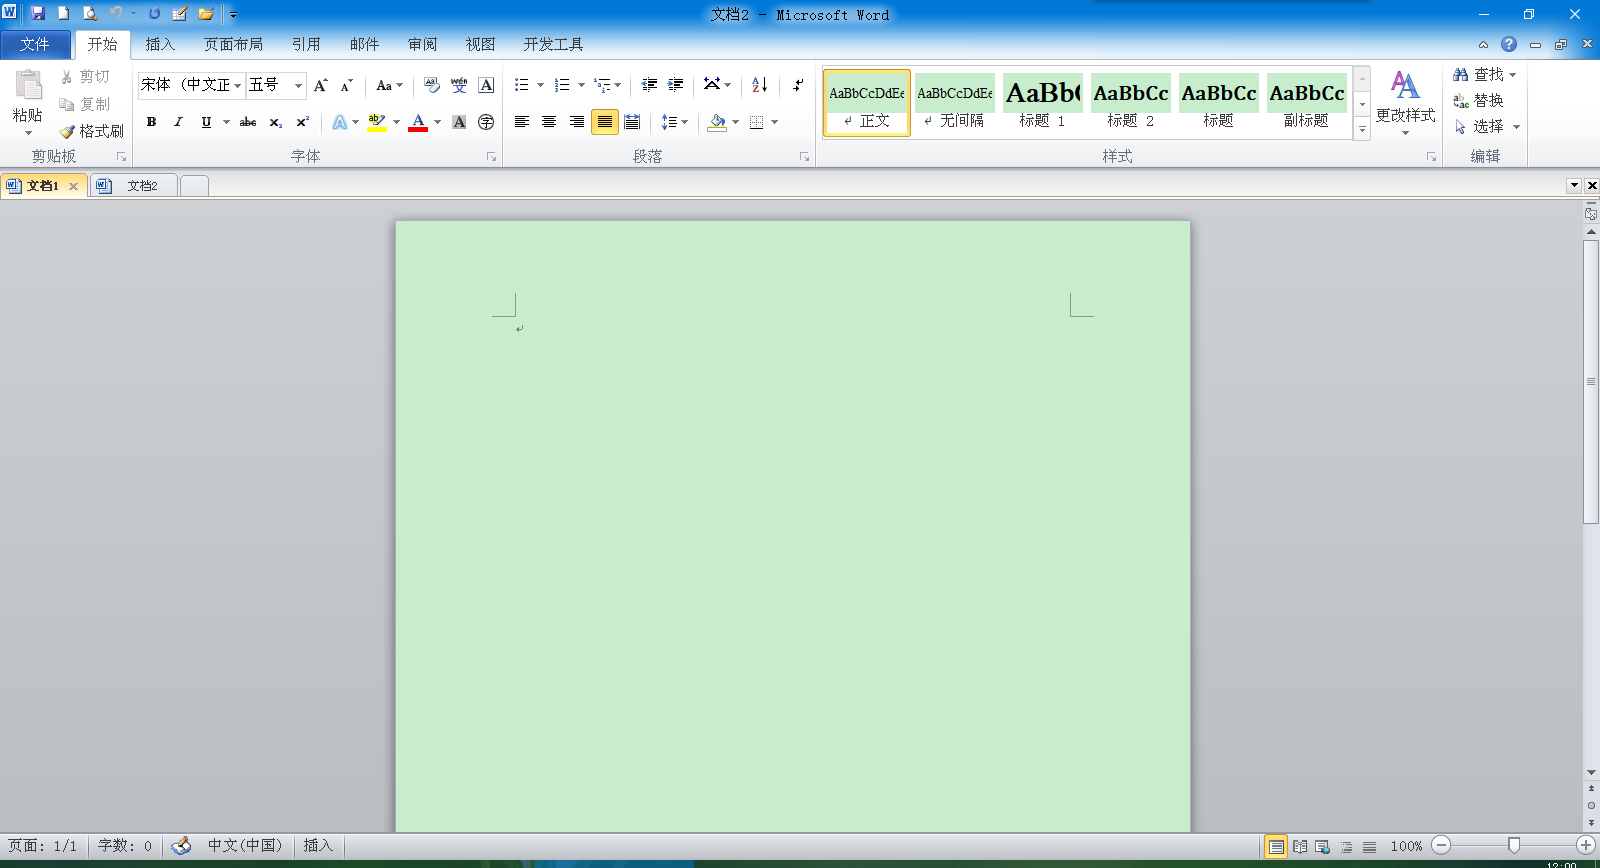Viewport: 1600px width, 868px height.
Task: Click the Cut button
Action: click(x=84, y=77)
